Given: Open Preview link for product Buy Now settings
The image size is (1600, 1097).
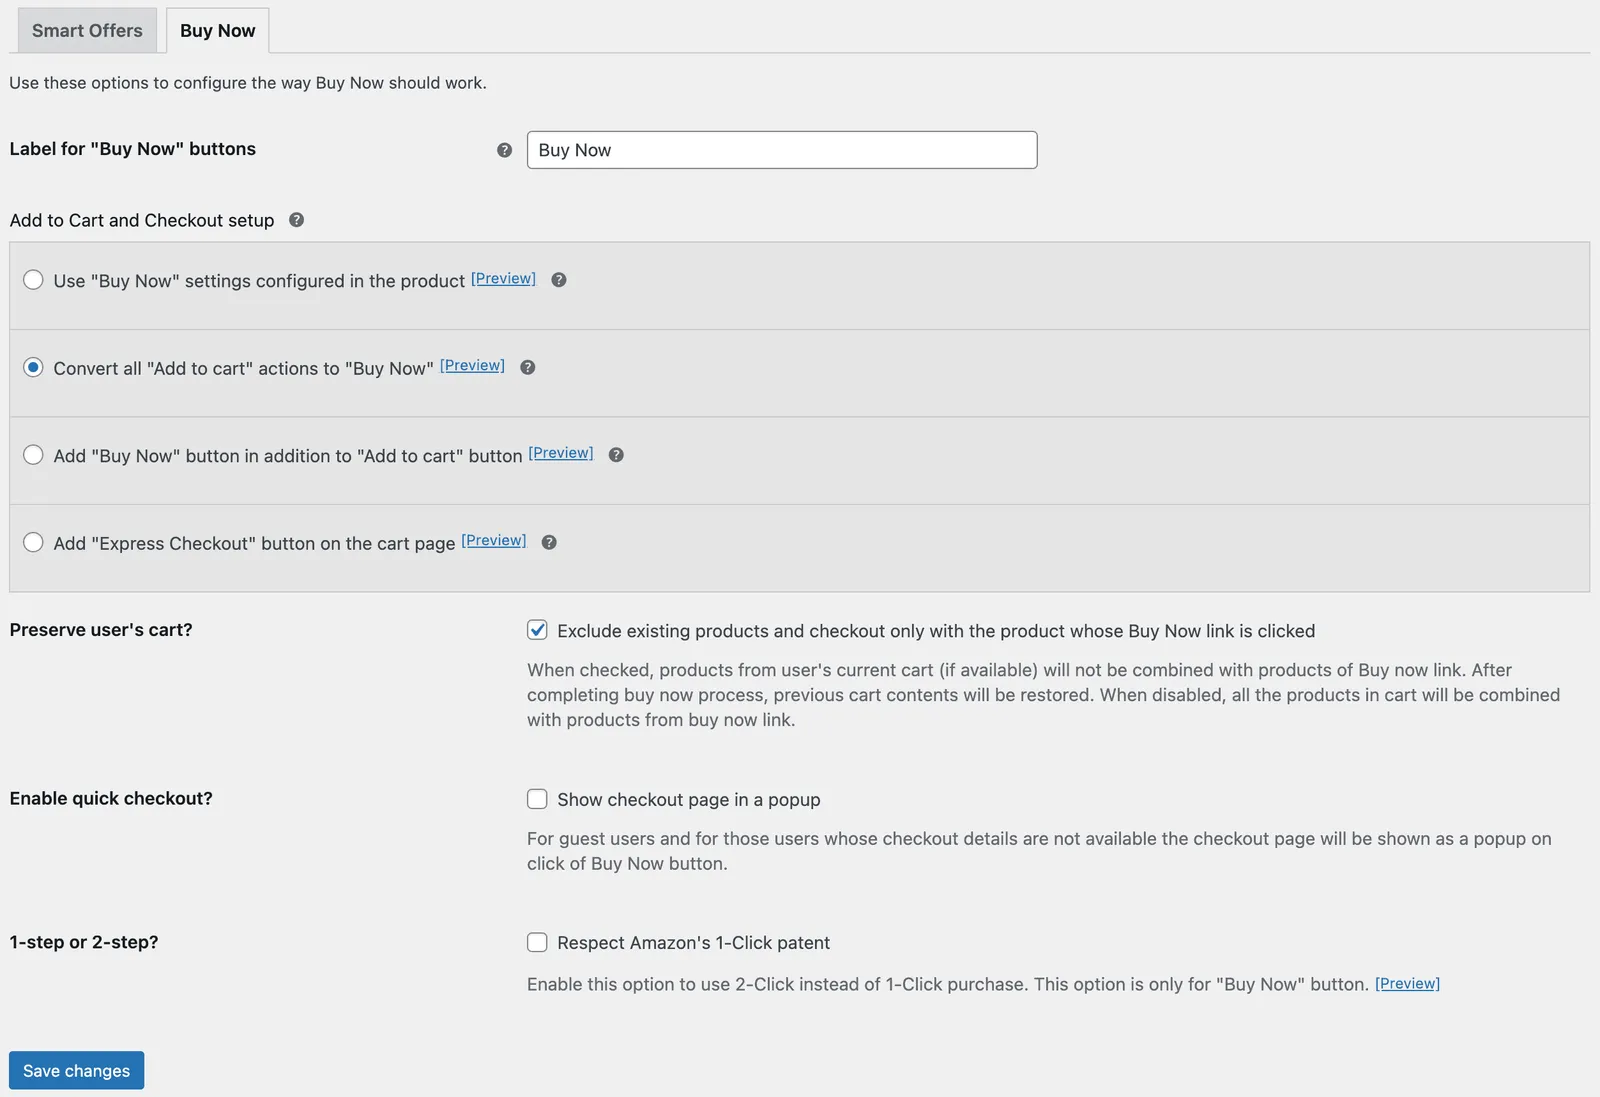Looking at the screenshot, I should point(503,278).
